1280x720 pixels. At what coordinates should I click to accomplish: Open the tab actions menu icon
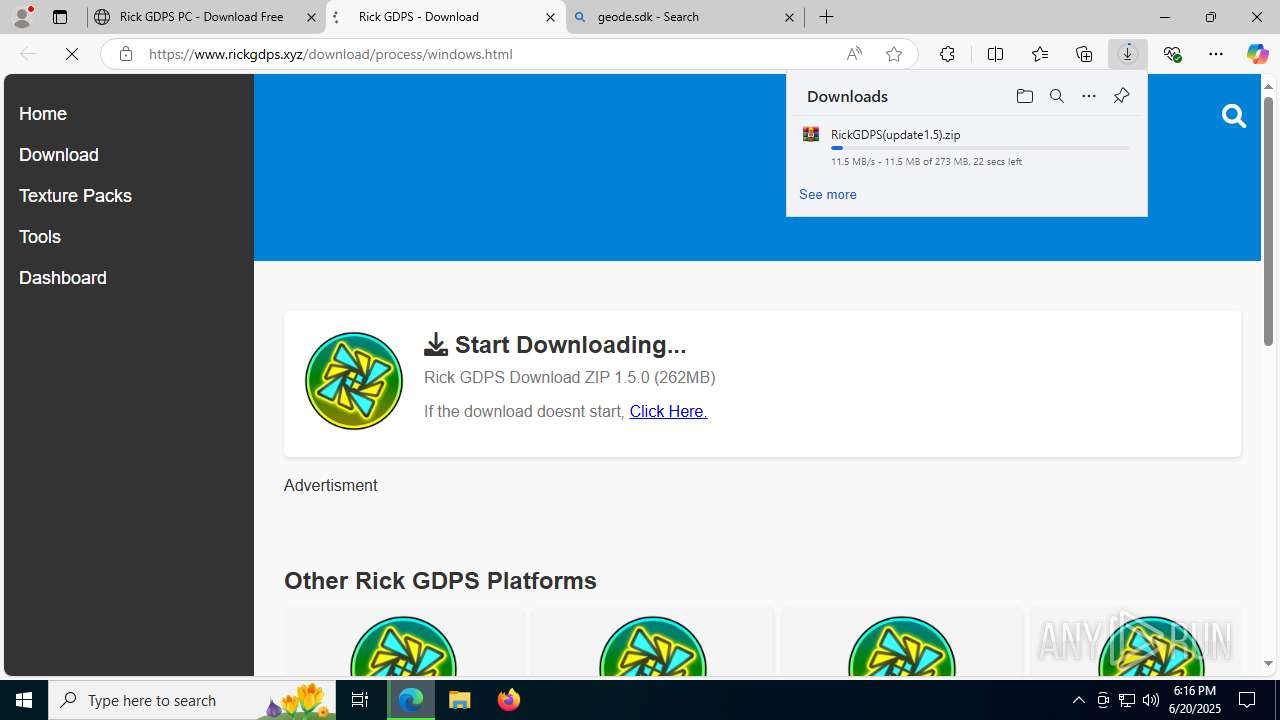tap(60, 17)
